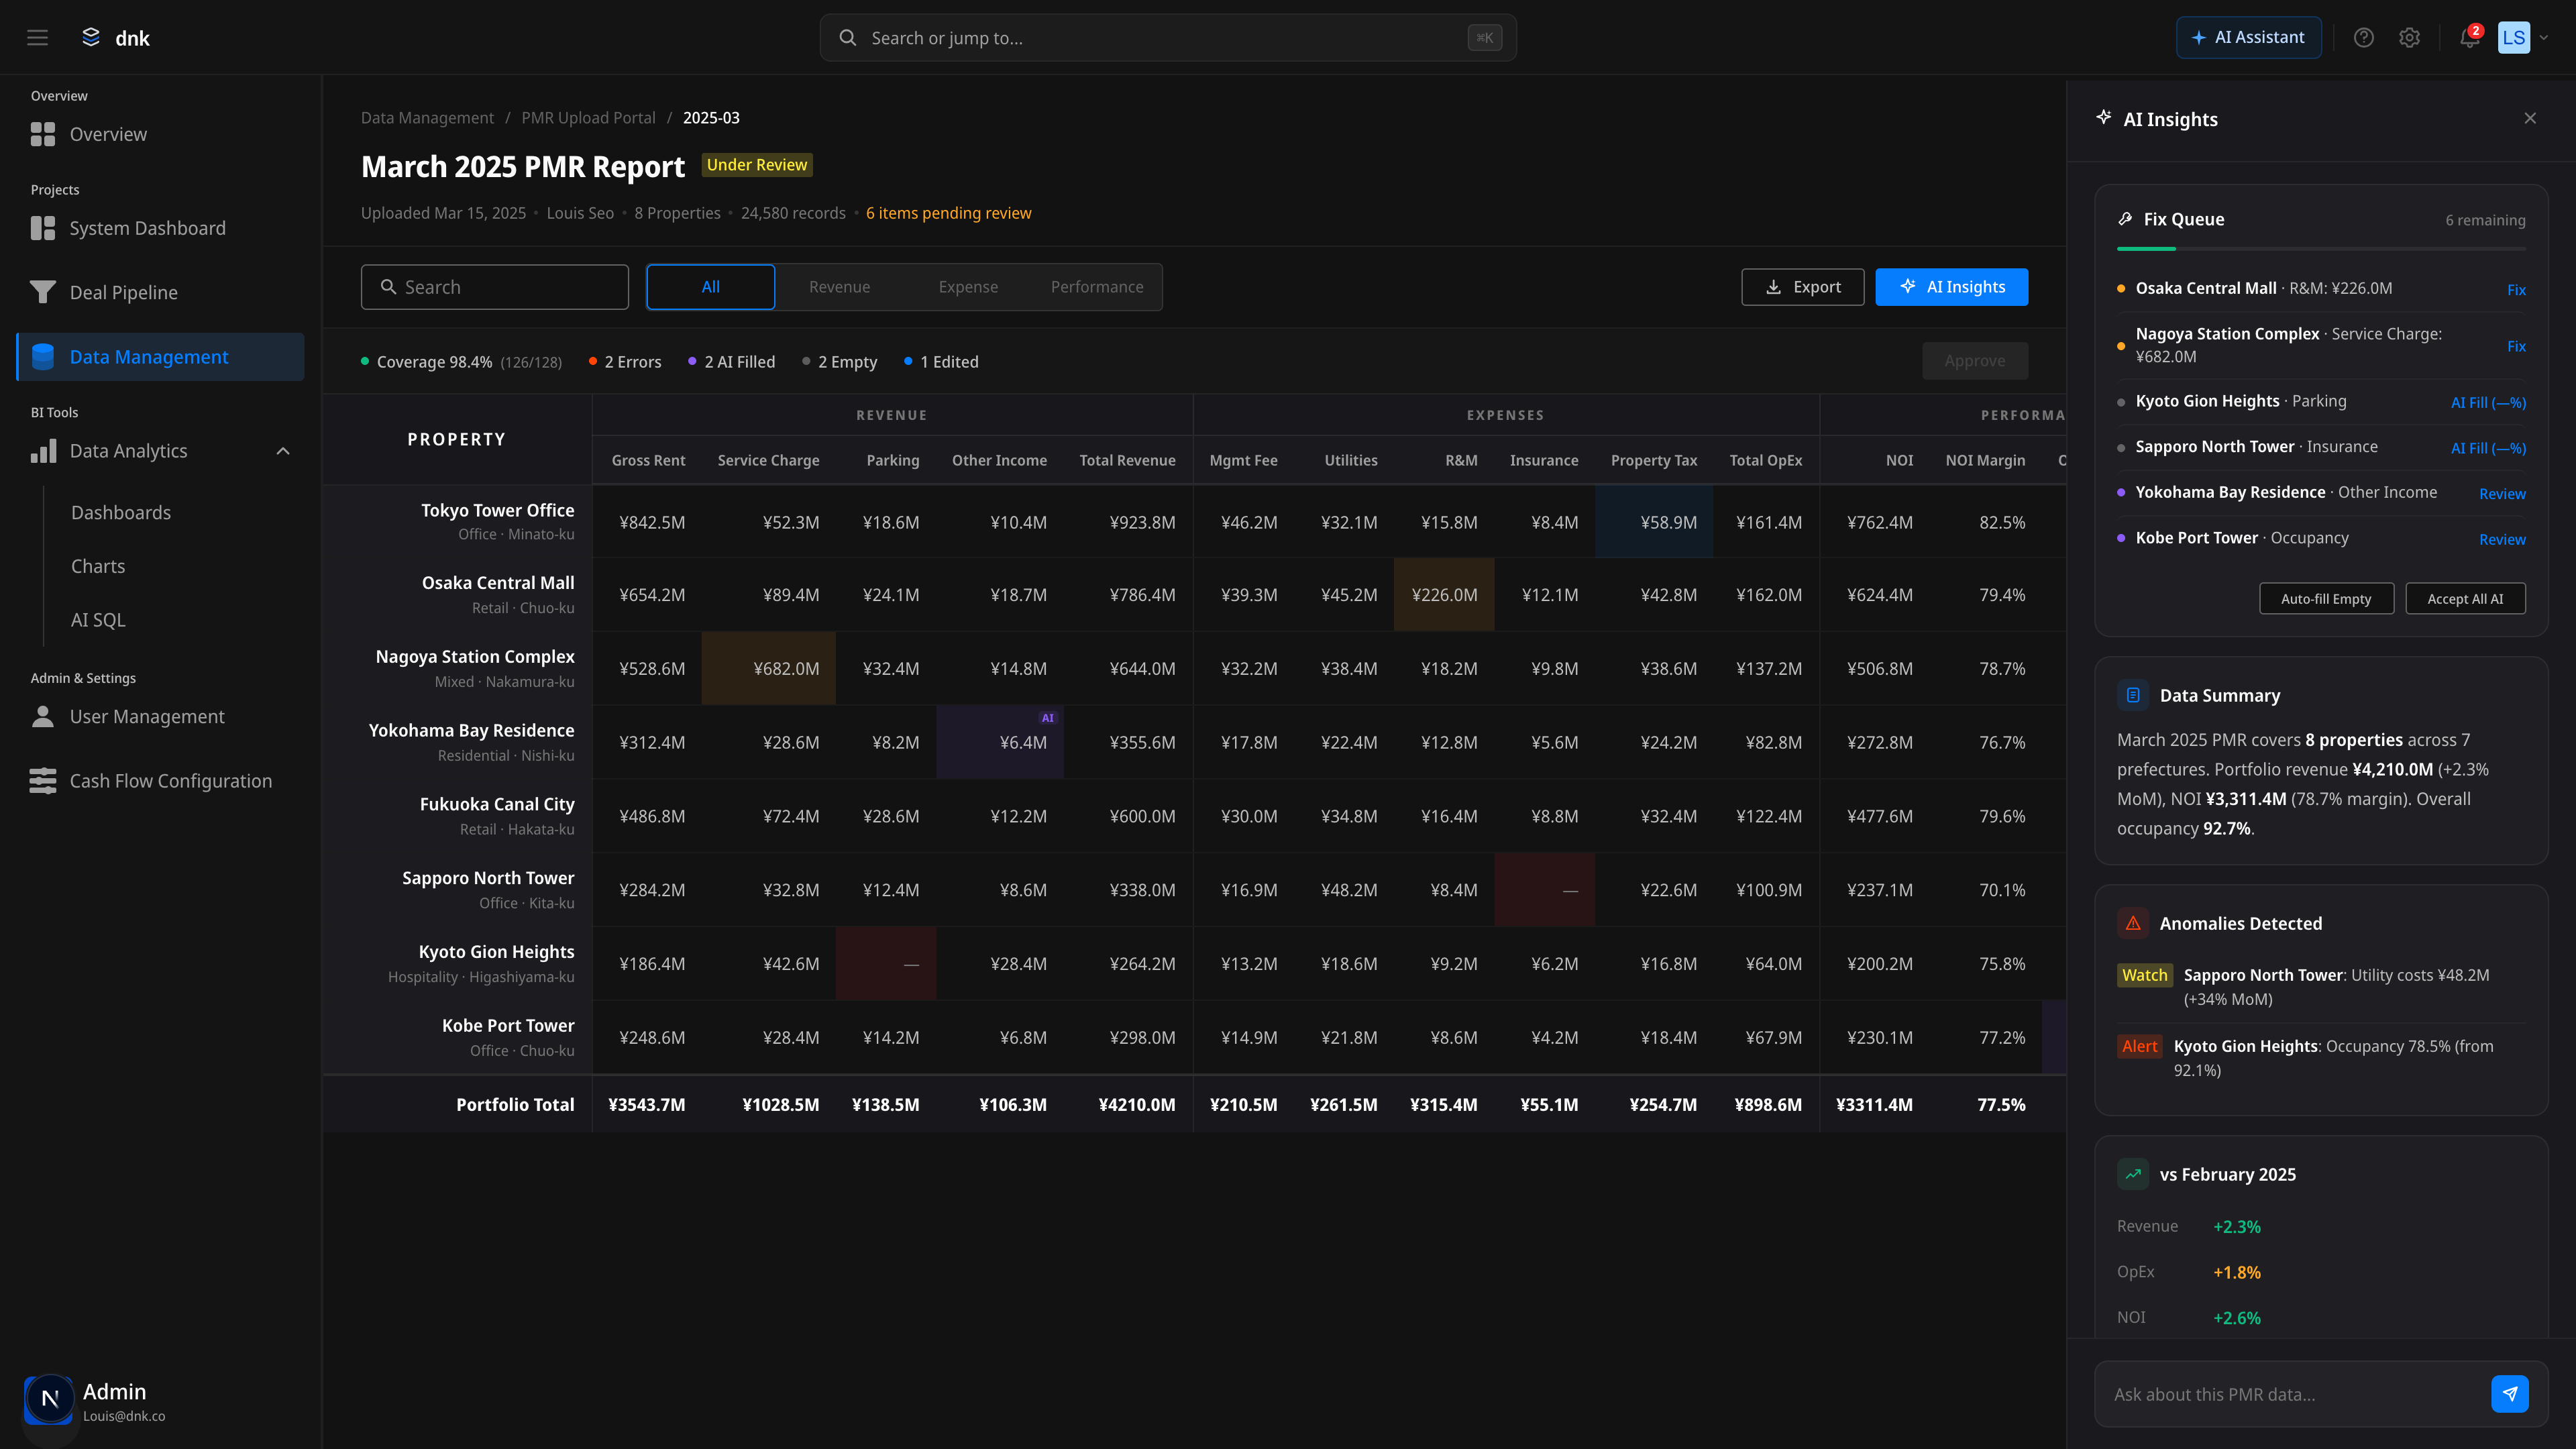Close the AI Insights panel
Screen dimensions: 2576x1449
pyautogui.click(x=2530, y=119)
